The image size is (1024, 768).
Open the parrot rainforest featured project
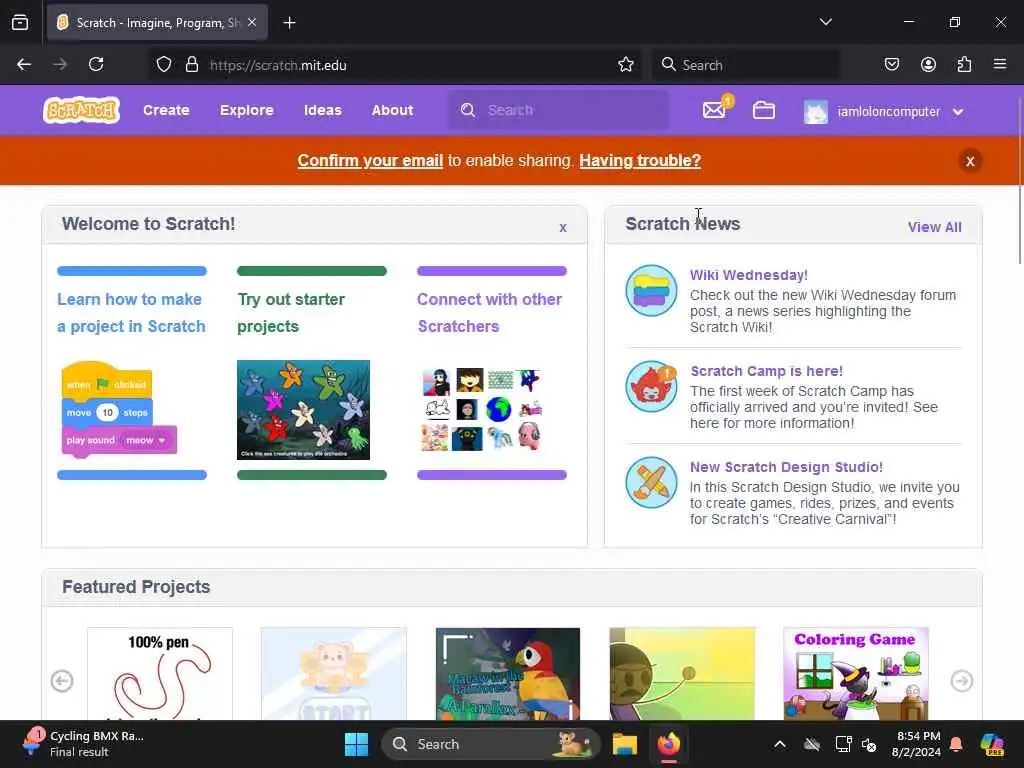507,673
